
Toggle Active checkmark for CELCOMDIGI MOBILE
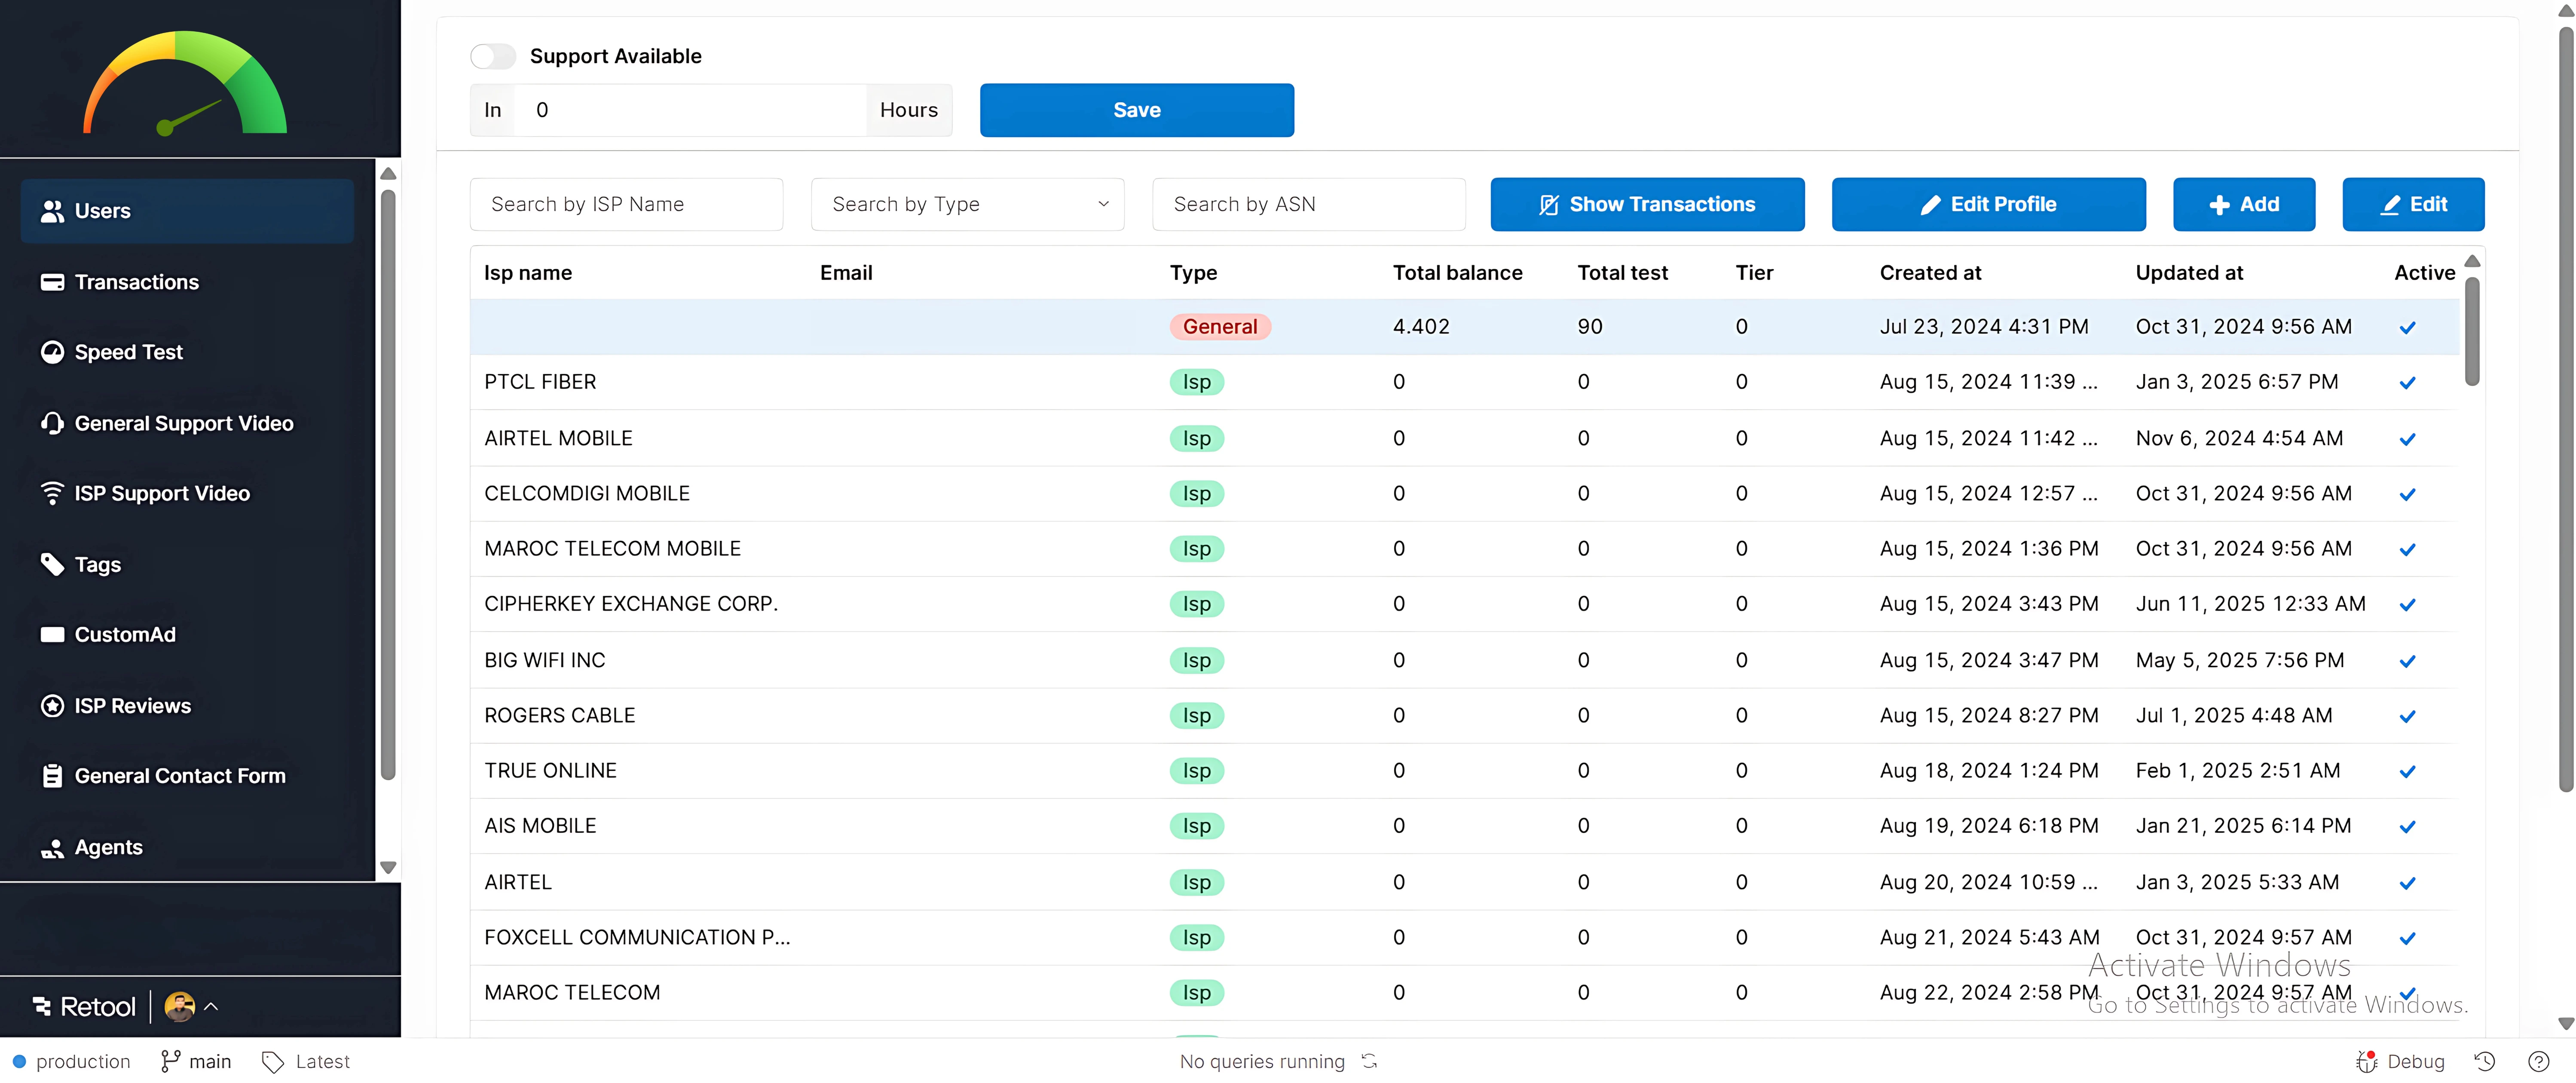[2407, 494]
